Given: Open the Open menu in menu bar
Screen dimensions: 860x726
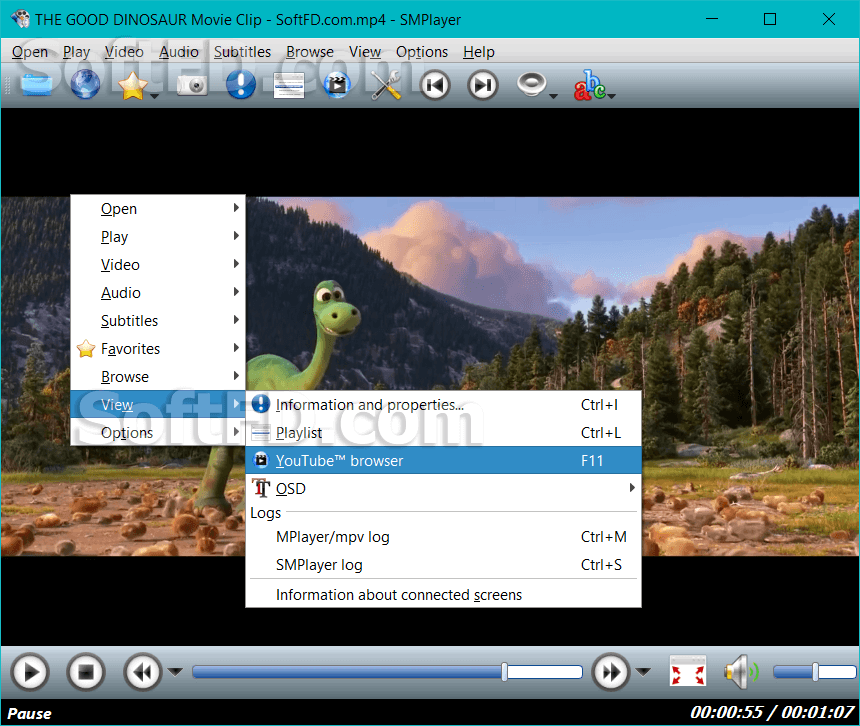Looking at the screenshot, I should pos(30,52).
